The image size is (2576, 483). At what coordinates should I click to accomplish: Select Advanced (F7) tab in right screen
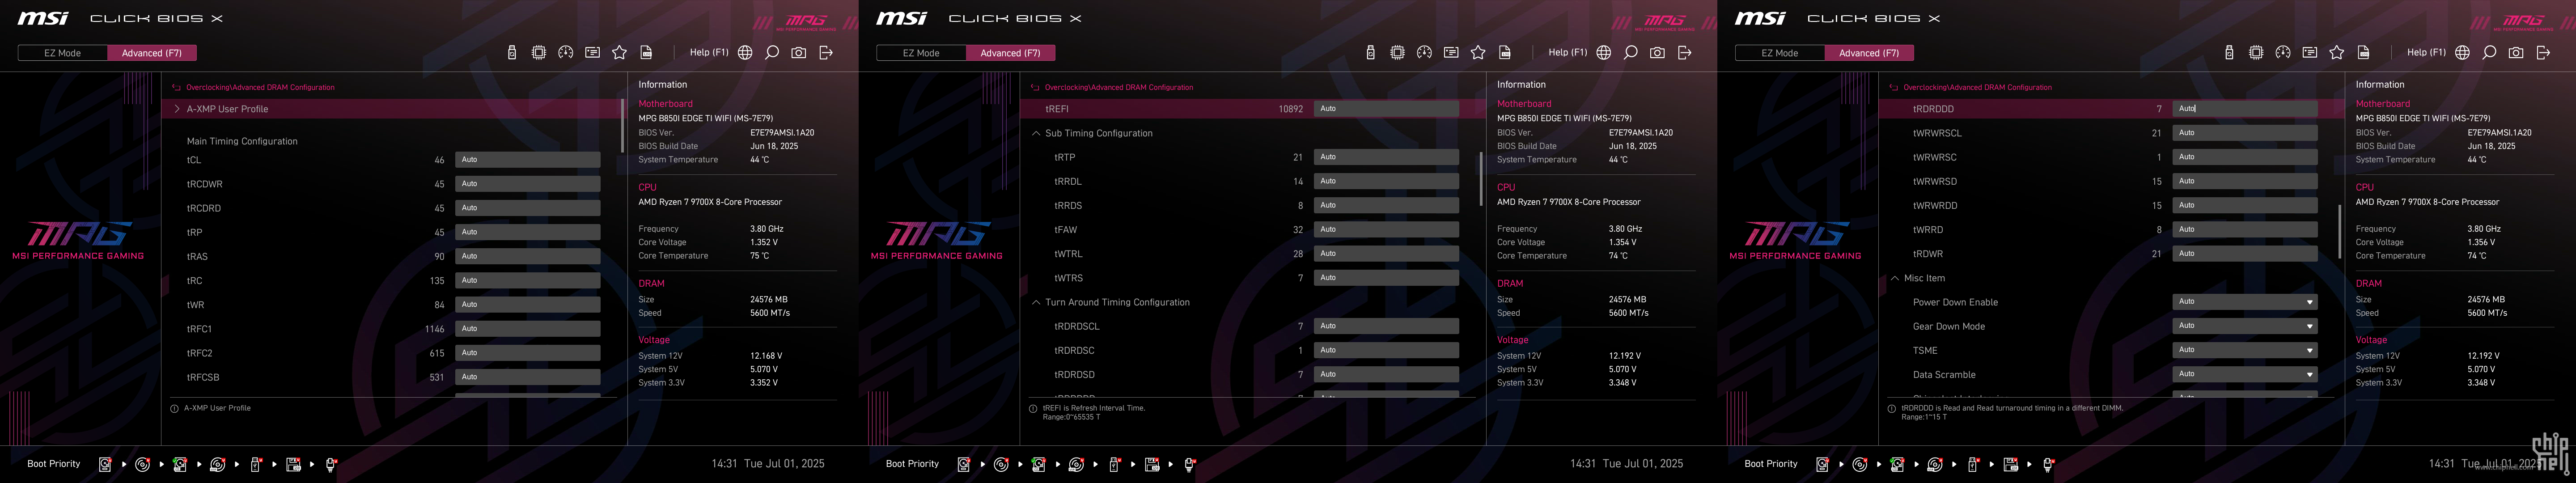pos(1869,53)
